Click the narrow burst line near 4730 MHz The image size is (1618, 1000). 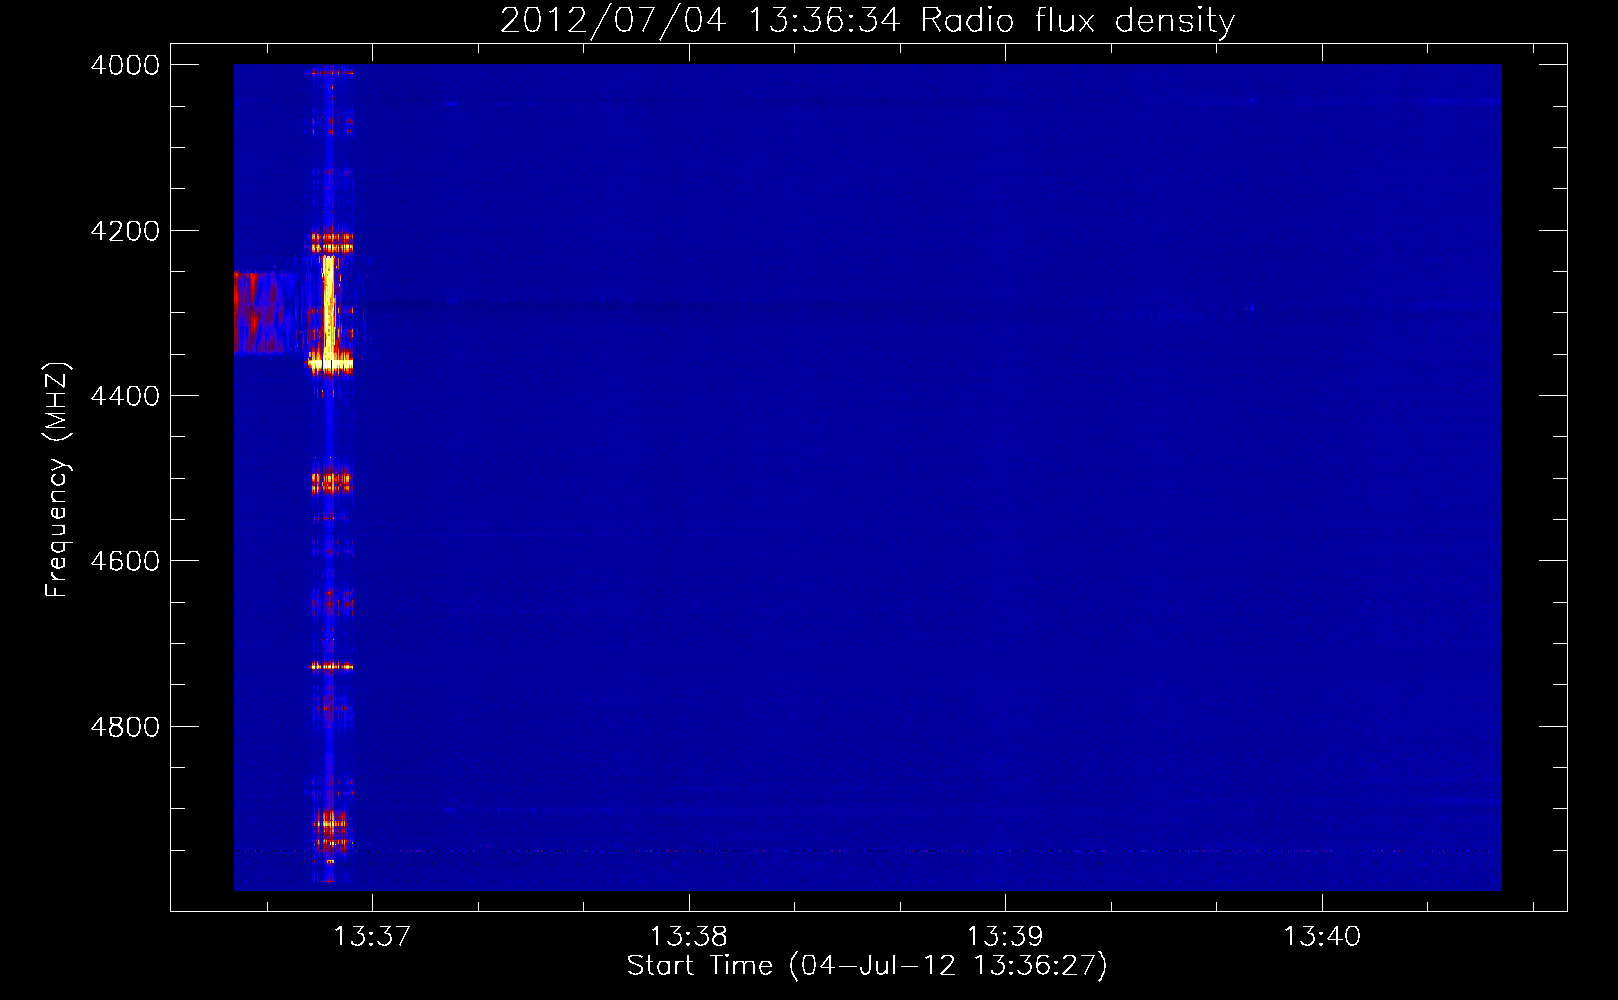coord(331,666)
